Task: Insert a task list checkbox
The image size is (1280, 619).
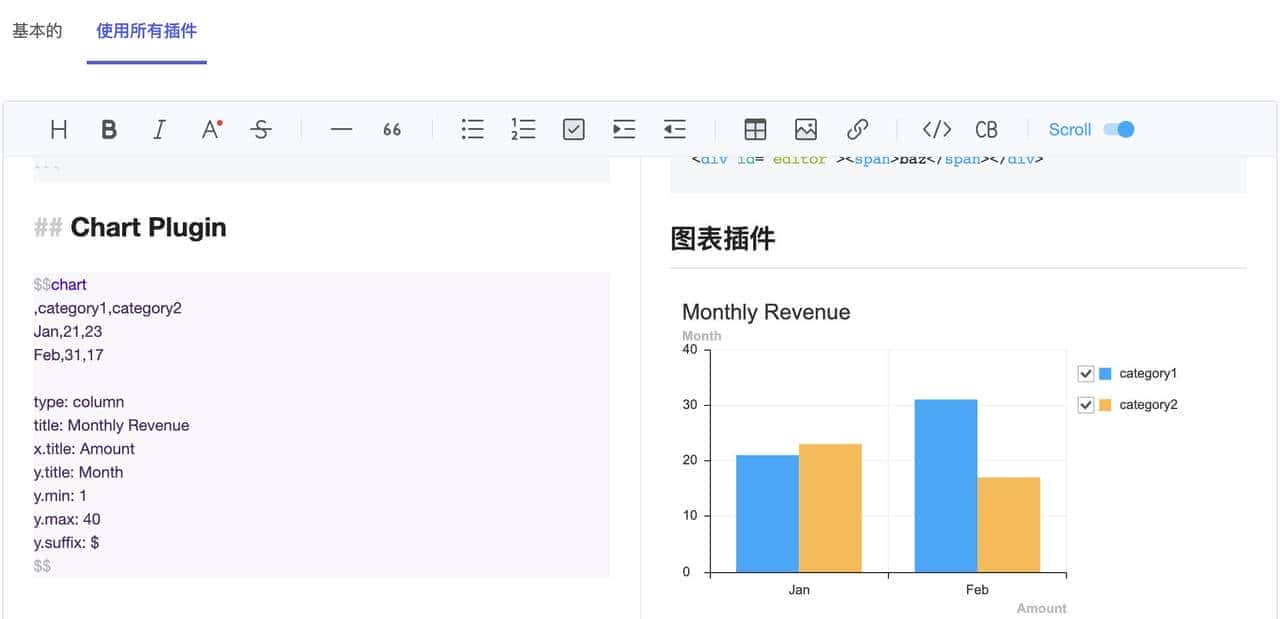Action: (572, 129)
